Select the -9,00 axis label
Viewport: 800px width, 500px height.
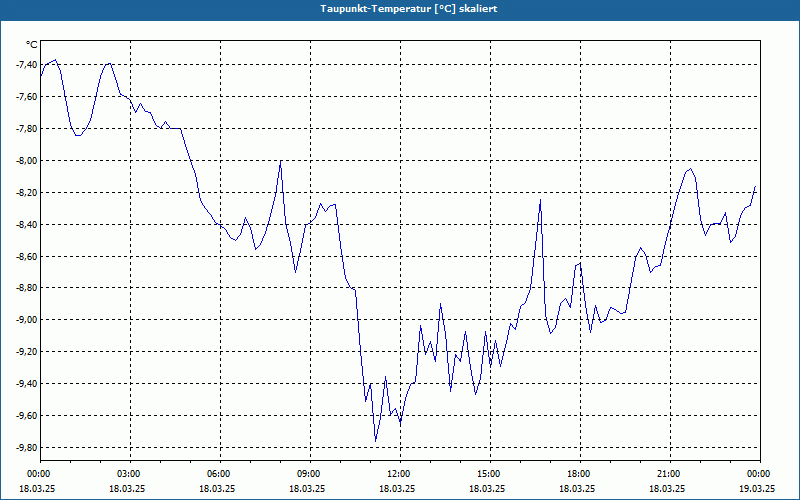(27, 320)
